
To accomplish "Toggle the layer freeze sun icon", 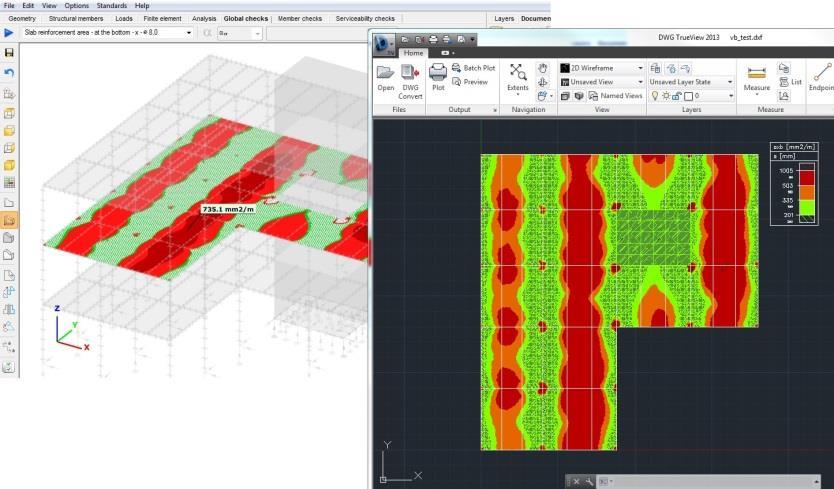I will click(666, 96).
